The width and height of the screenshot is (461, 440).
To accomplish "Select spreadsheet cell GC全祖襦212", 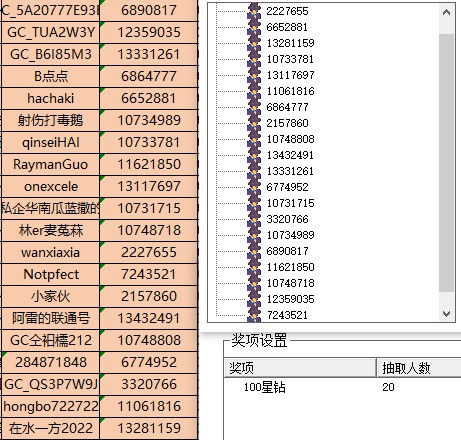I will pyautogui.click(x=51, y=340).
